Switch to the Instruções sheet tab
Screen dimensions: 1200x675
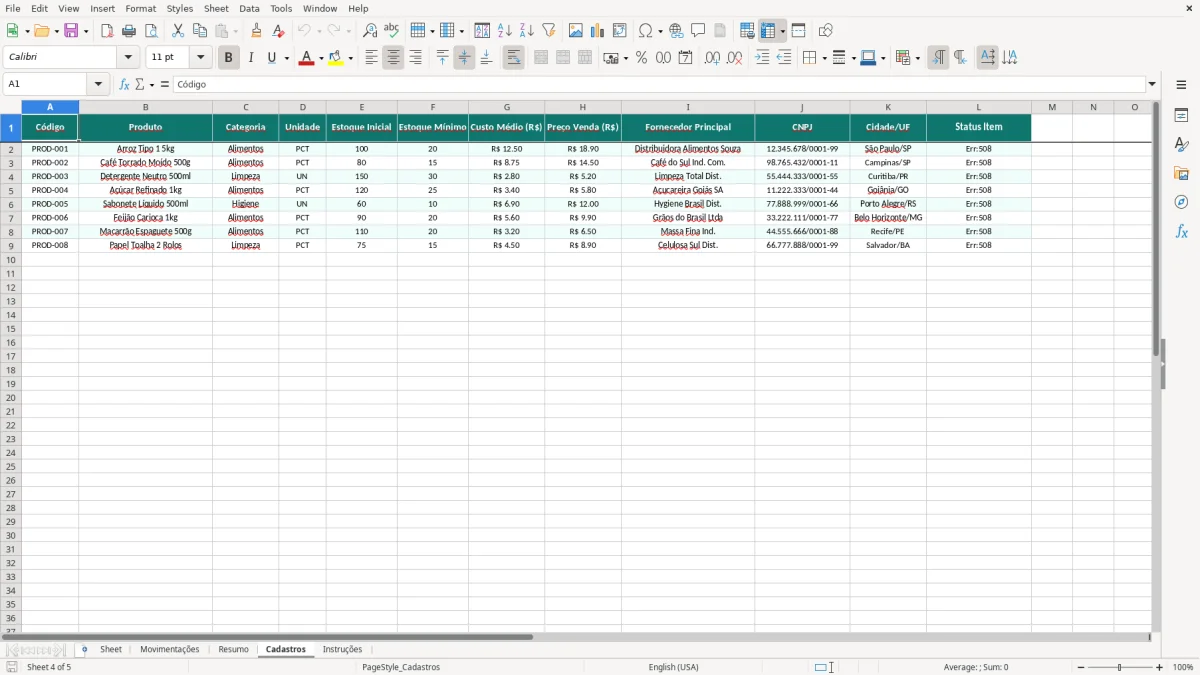[342, 649]
